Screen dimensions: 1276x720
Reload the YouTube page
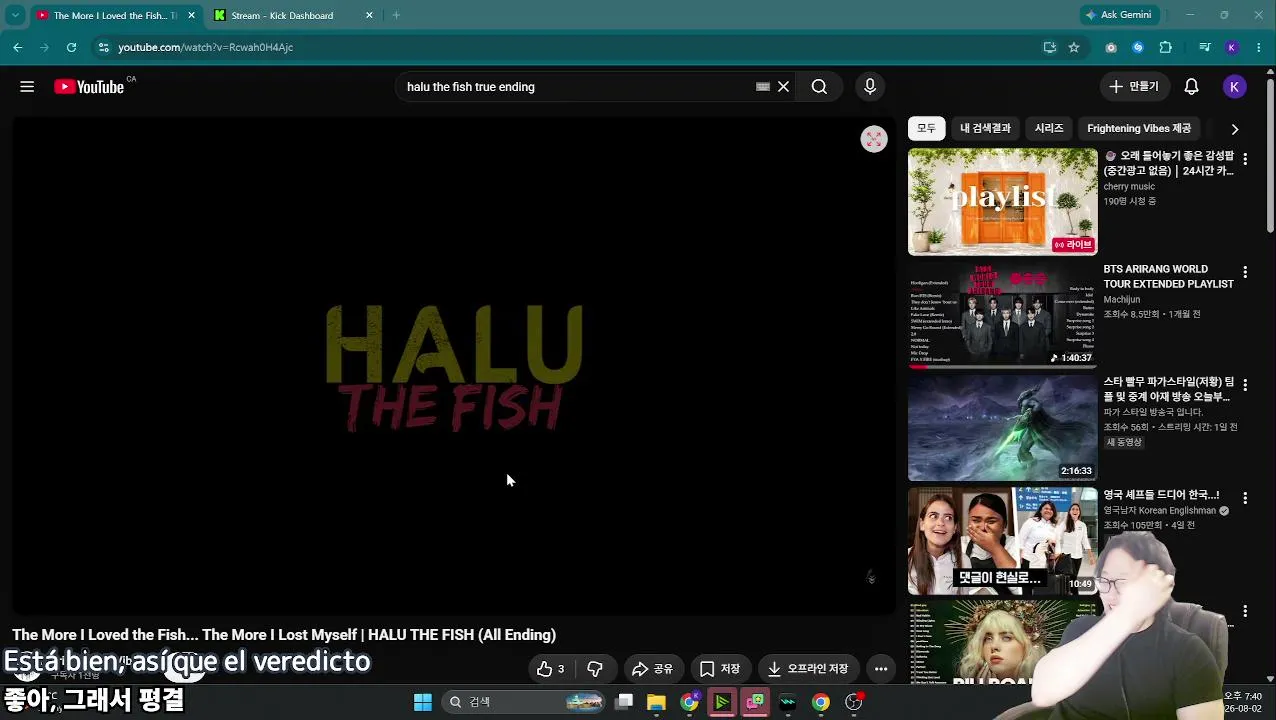(71, 47)
